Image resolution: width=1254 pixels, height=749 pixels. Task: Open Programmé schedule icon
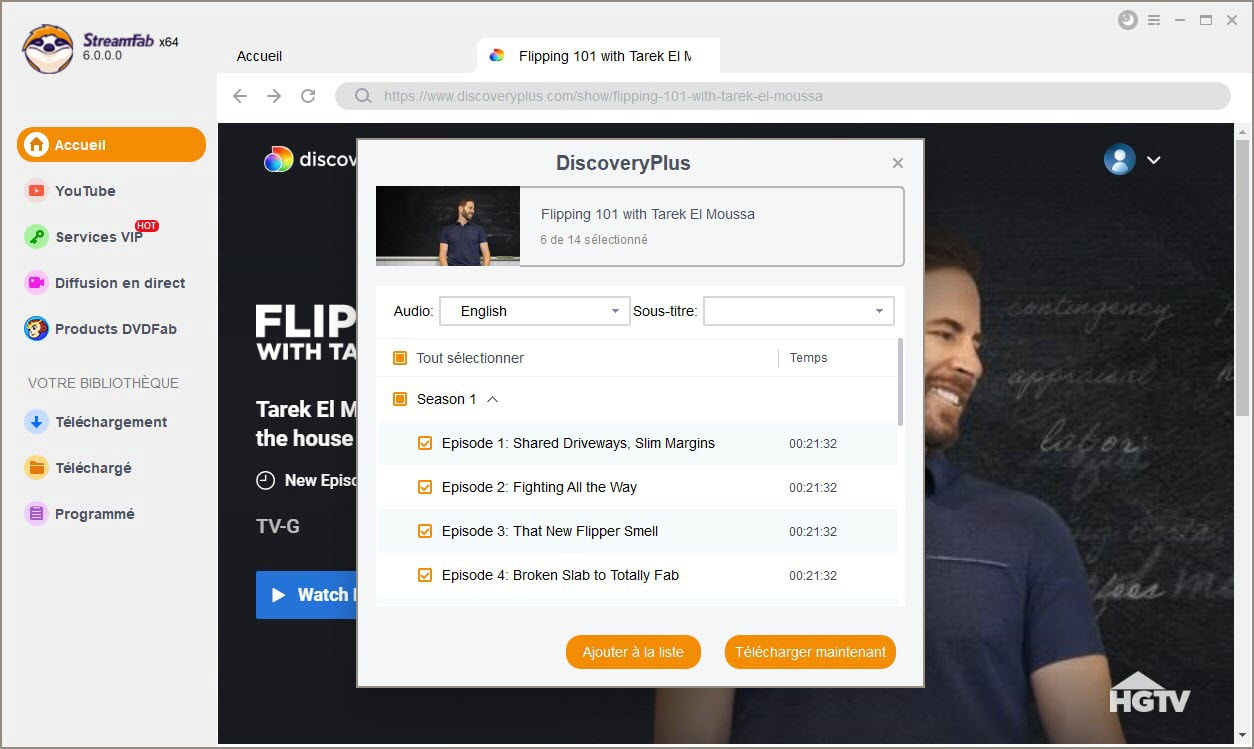point(37,514)
